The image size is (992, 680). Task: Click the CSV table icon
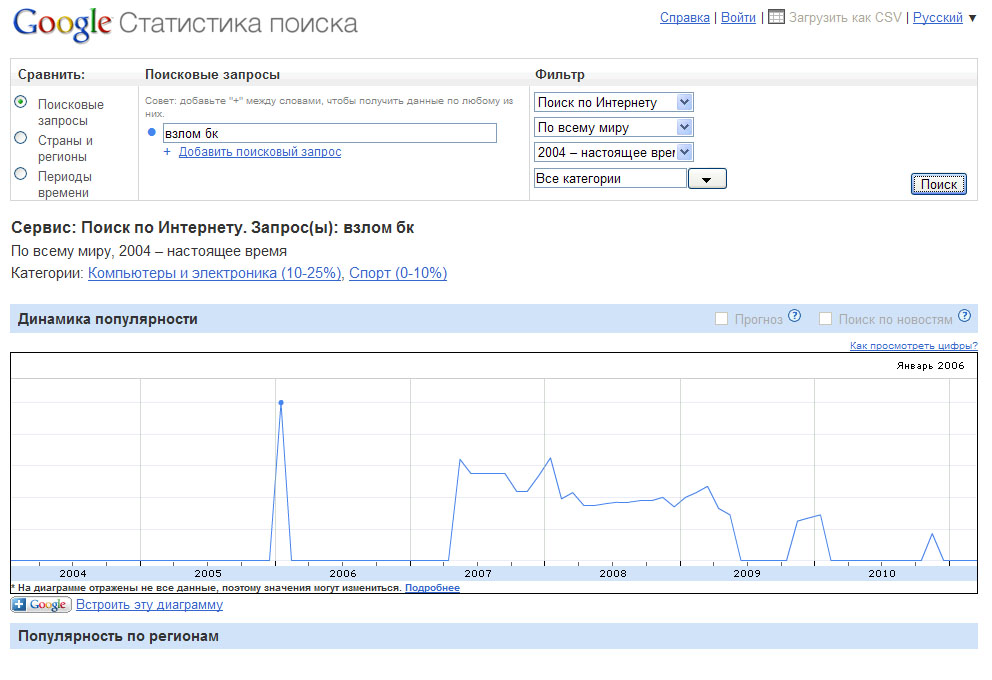point(776,17)
